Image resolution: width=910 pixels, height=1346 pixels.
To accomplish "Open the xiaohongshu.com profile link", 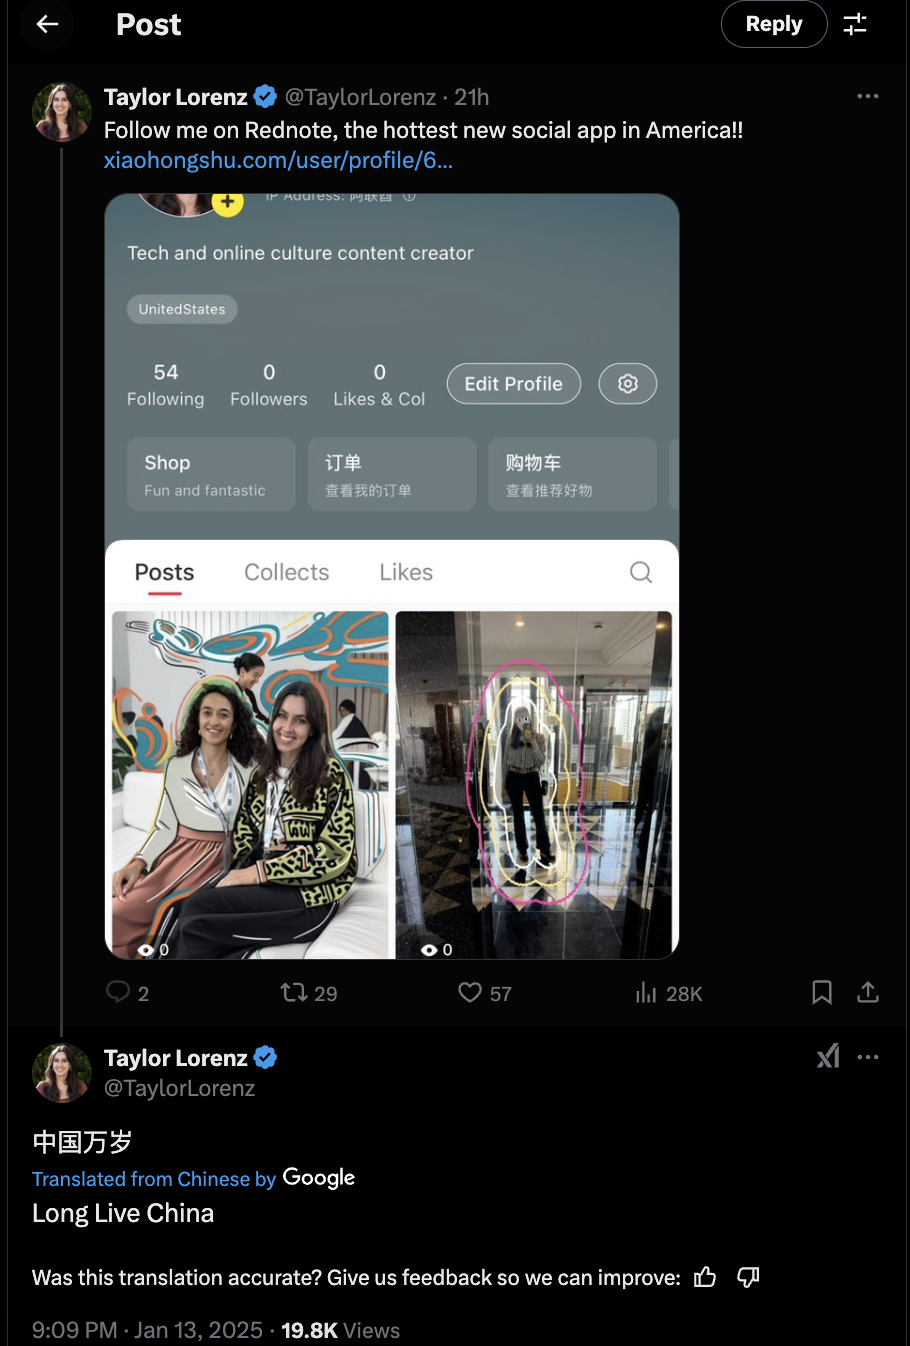I will (x=278, y=160).
